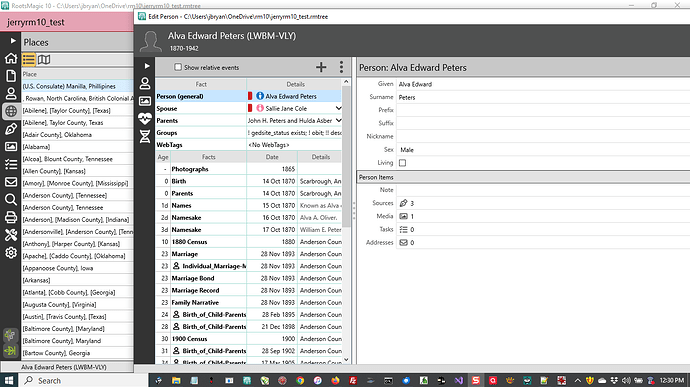Select [Arkansas] in the Places list
690x387 pixels.
click(x=77, y=280)
